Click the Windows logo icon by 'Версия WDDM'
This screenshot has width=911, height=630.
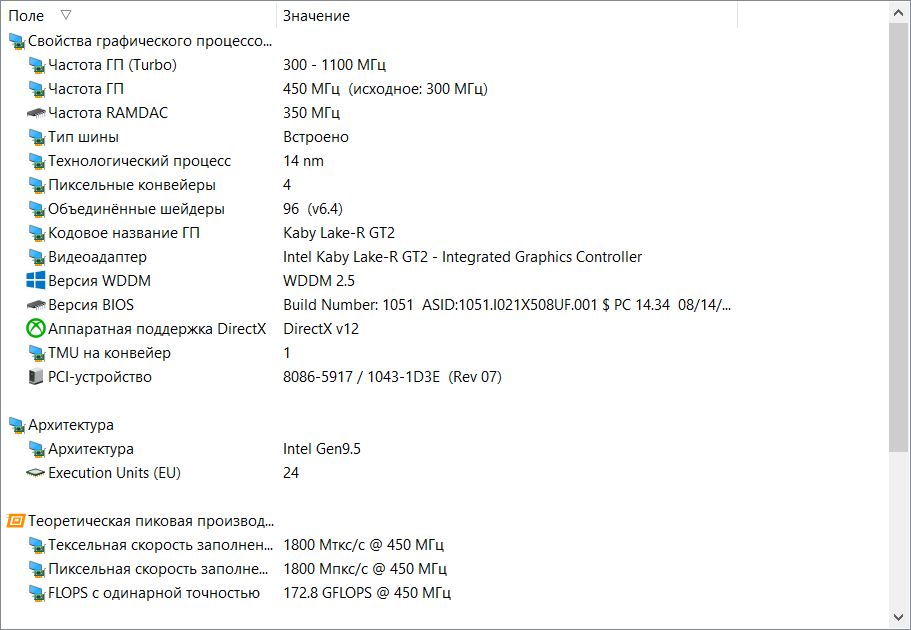(x=36, y=281)
